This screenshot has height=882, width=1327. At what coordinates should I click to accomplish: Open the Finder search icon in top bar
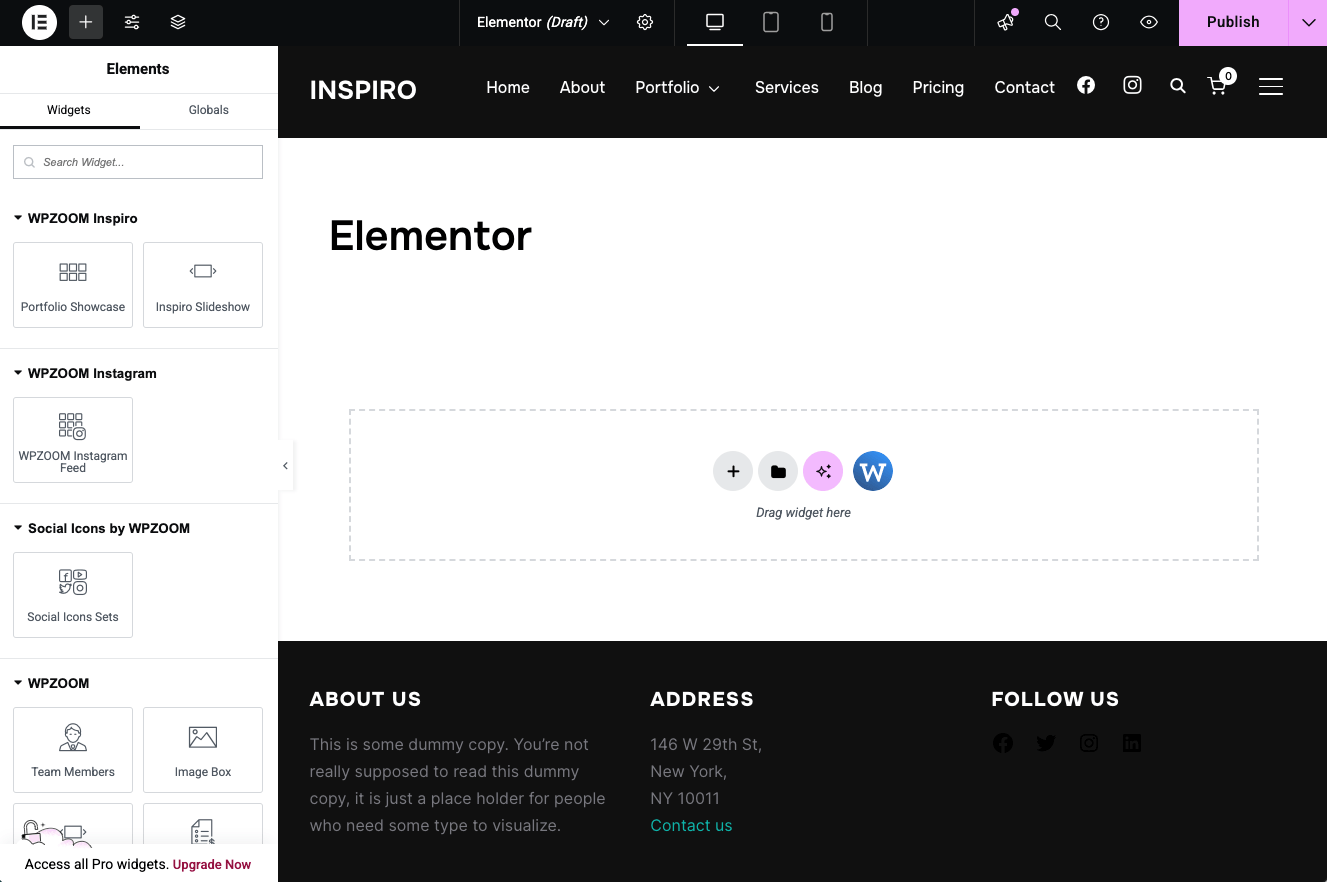(1053, 22)
